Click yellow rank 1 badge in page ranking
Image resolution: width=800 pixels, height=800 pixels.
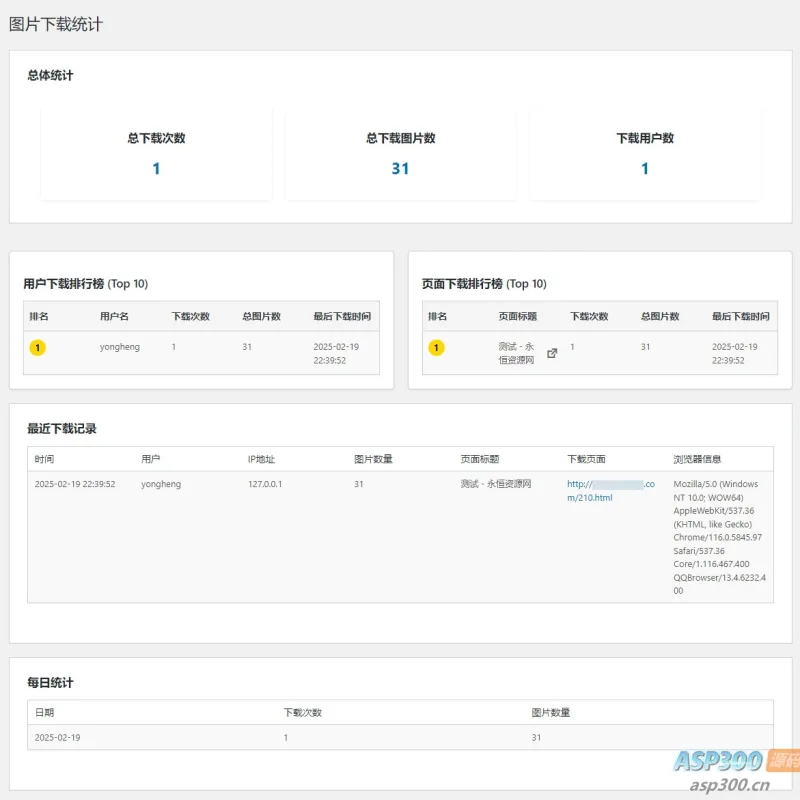click(x=436, y=347)
